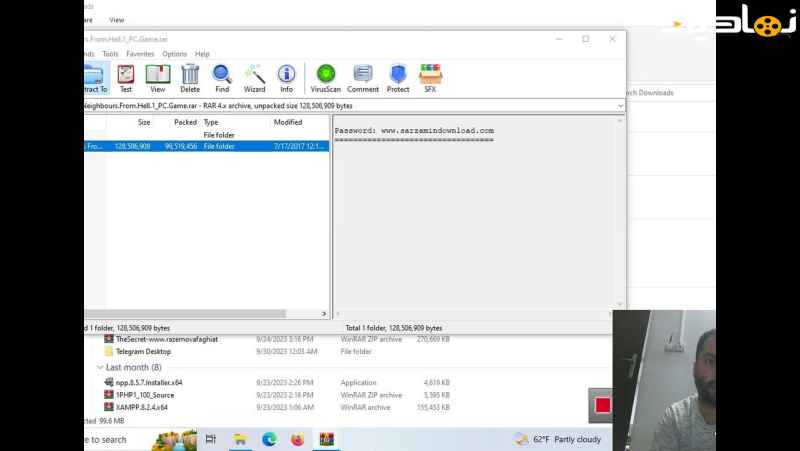
Task: Click right arrow of file list scrollbar
Action: (324, 314)
